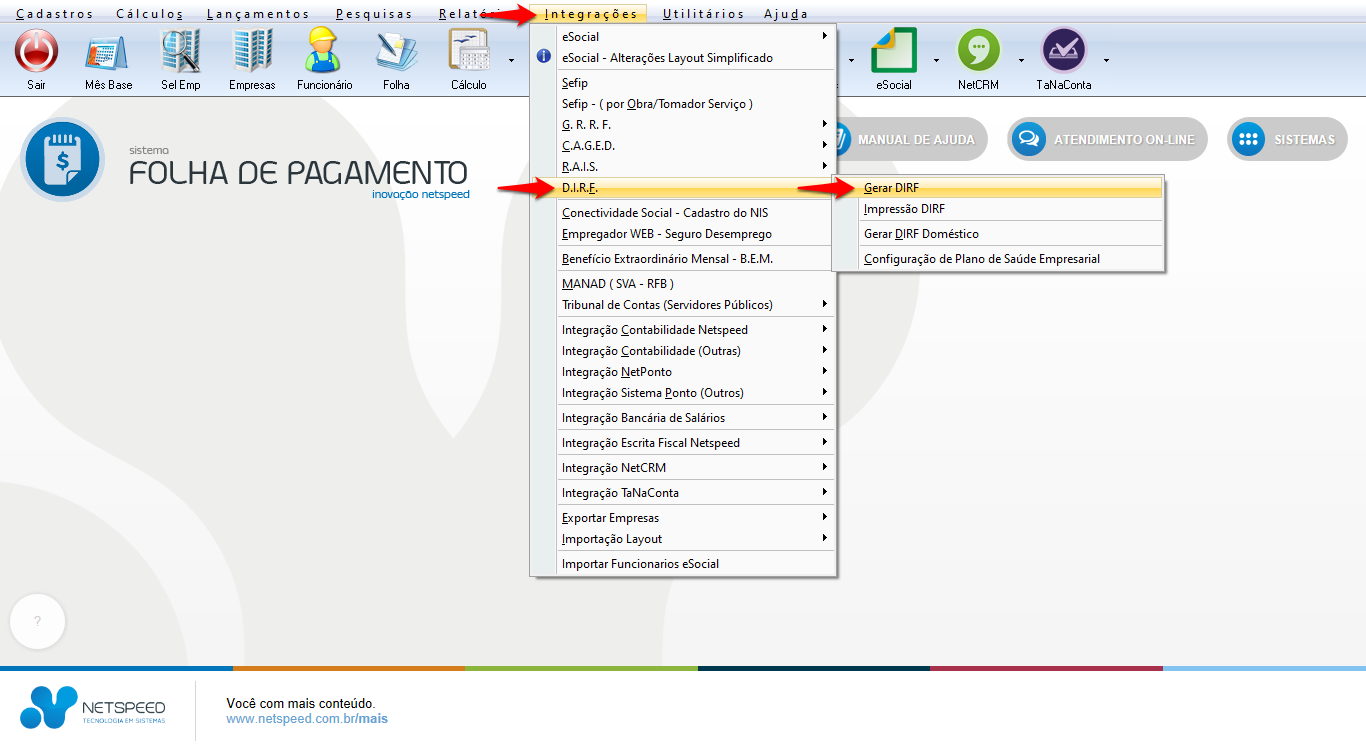The image size is (1366, 747).
Task: Expand the dropdown arrow beside TaNaConta
Action: click(x=1106, y=60)
